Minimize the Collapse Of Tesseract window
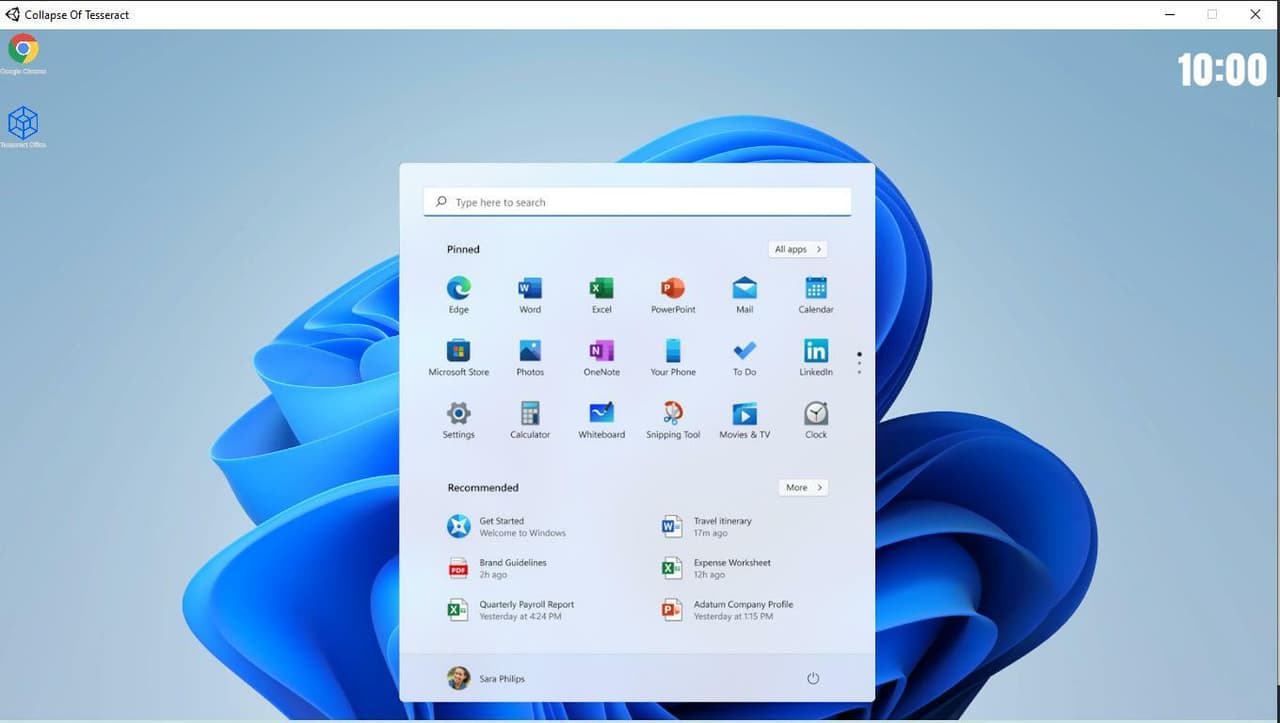This screenshot has width=1280, height=723. coord(1170,15)
